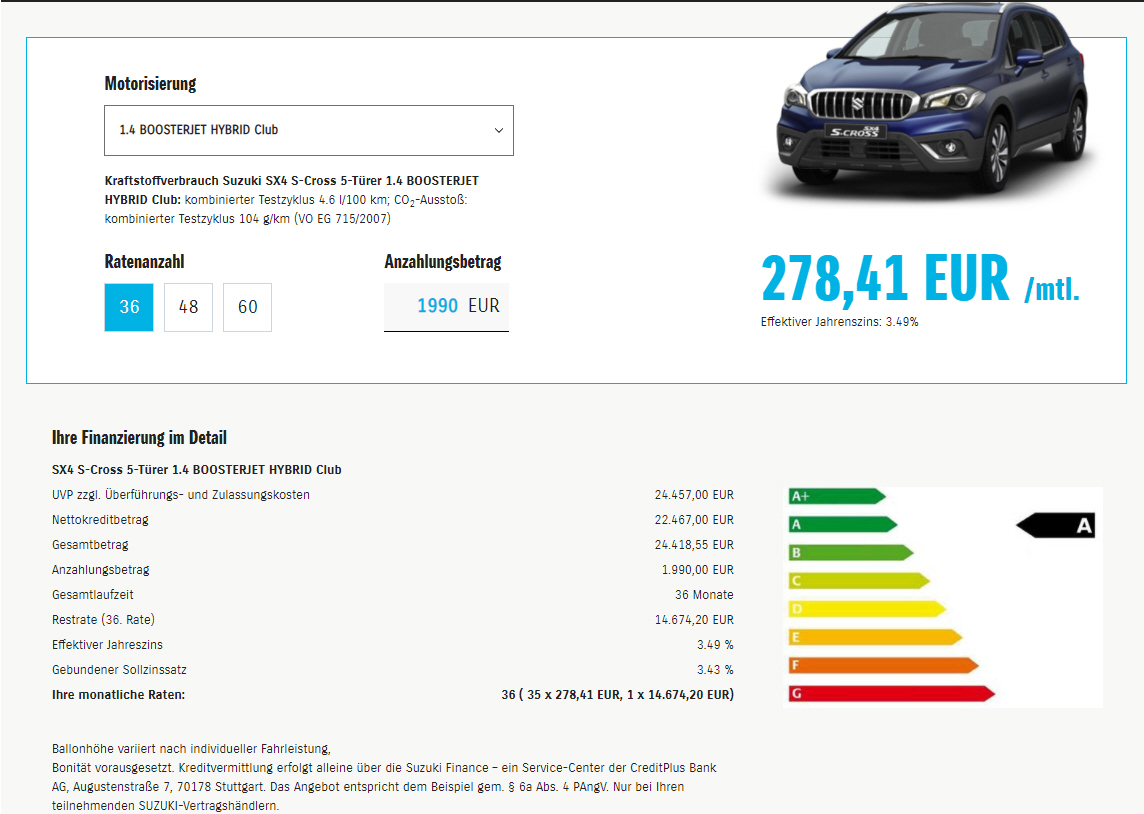
Task: Click the Motorisierung heading
Action: click(x=150, y=84)
